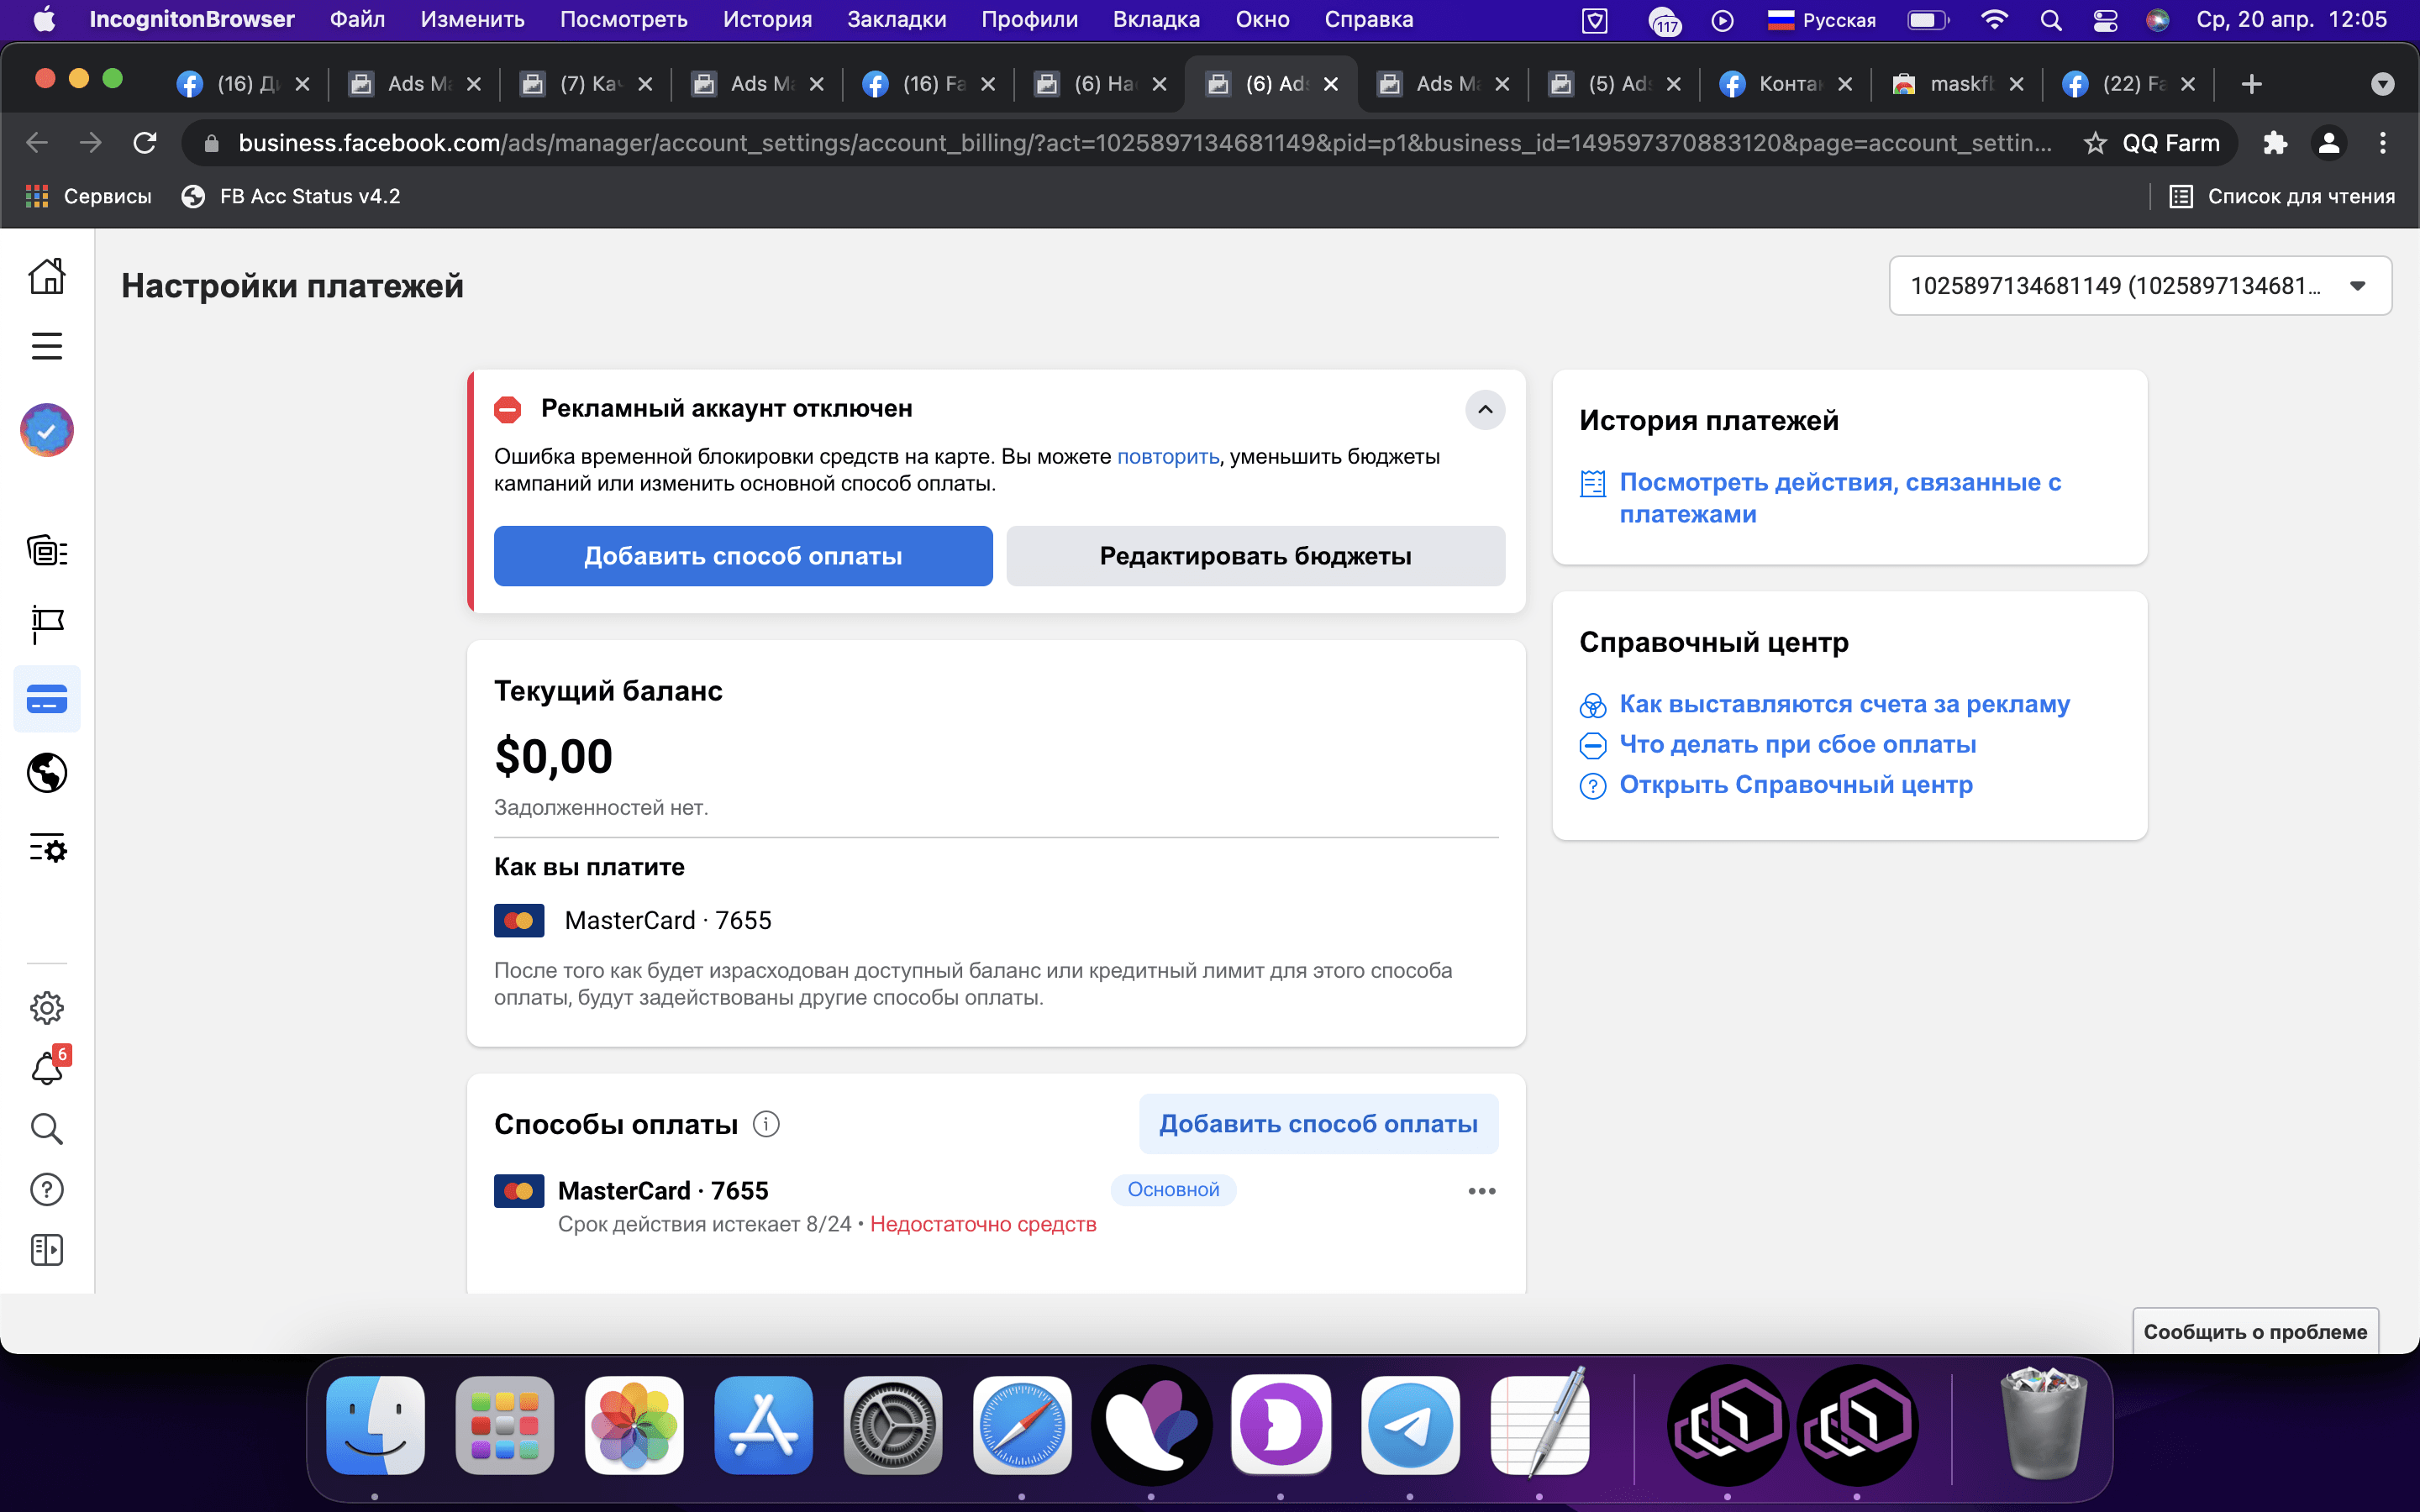Open ad account selector dropdown 1025897134681149
This screenshot has width=2420, height=1512.
[2140, 286]
